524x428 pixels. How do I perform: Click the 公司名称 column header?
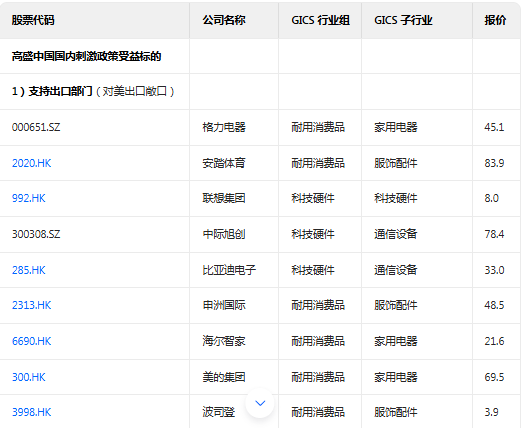(234, 20)
